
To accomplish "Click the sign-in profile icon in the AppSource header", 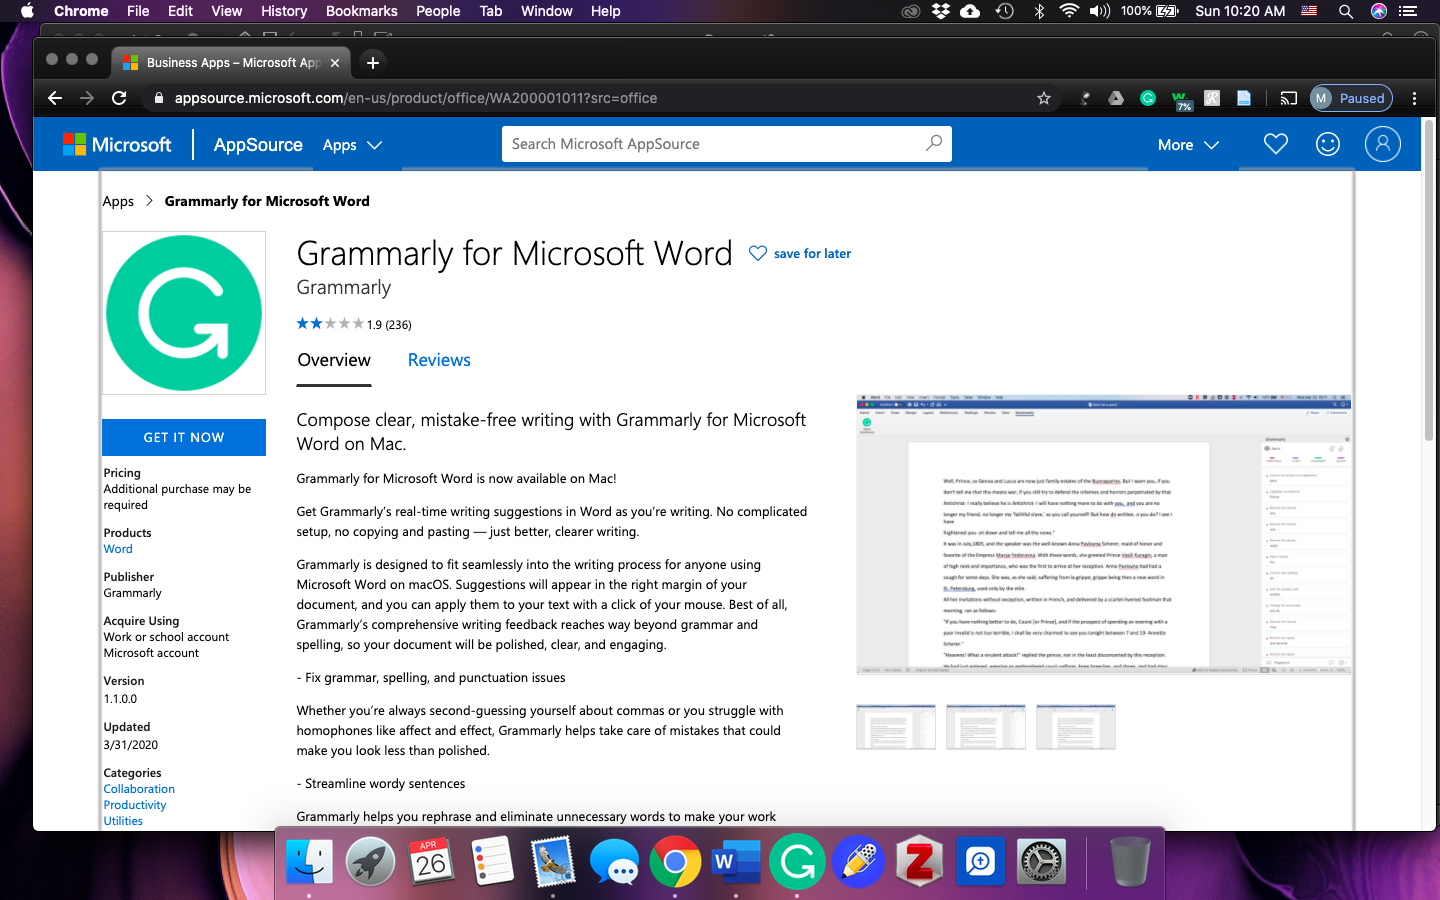I will coord(1383,144).
